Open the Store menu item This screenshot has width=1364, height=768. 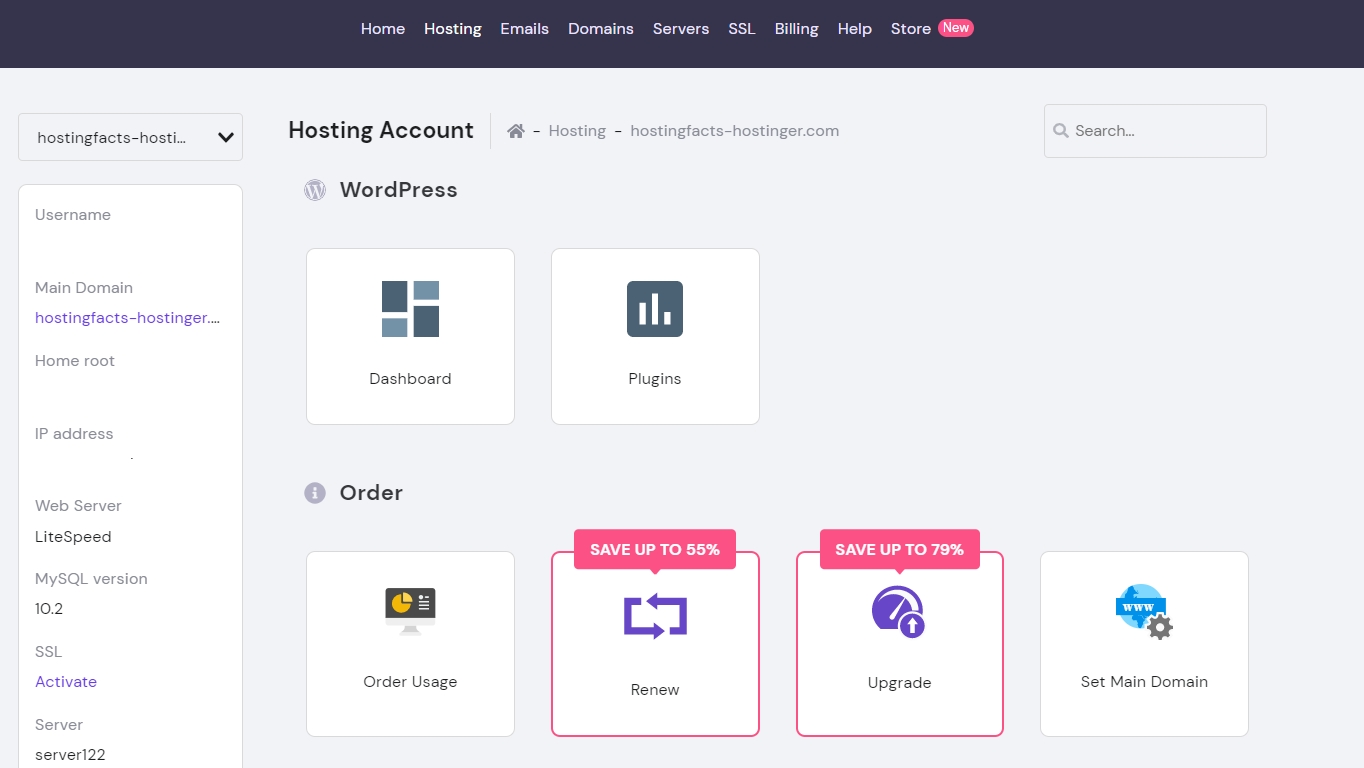(911, 29)
